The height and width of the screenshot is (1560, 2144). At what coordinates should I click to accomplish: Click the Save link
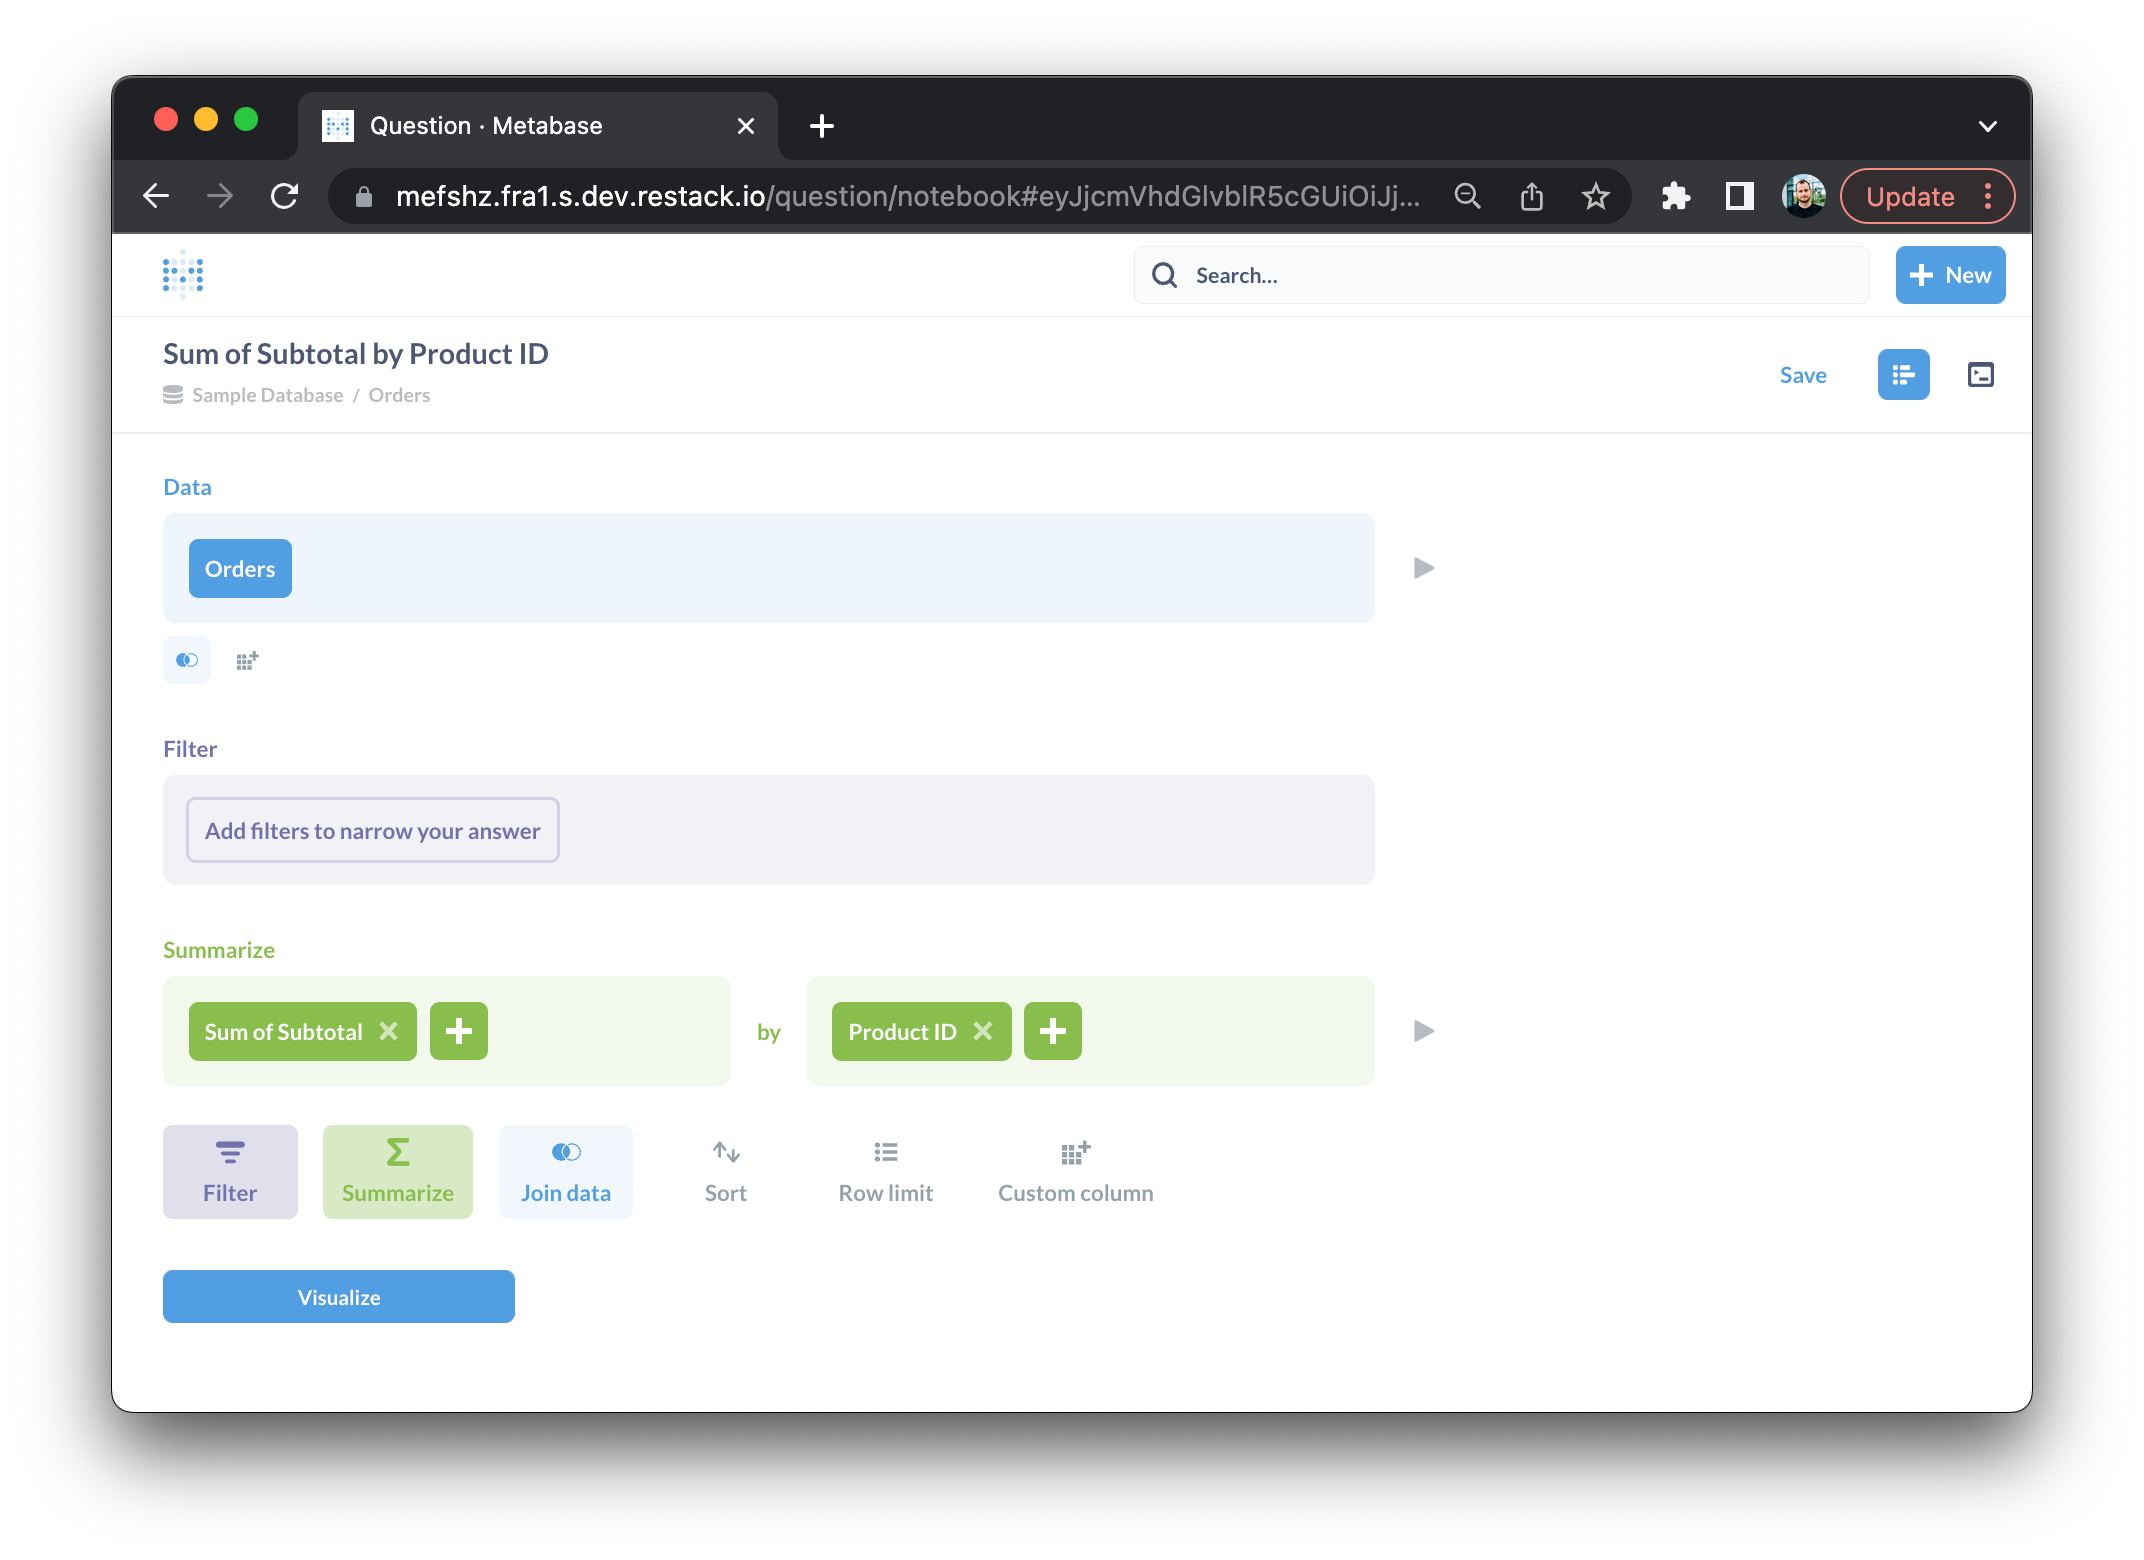click(1802, 375)
